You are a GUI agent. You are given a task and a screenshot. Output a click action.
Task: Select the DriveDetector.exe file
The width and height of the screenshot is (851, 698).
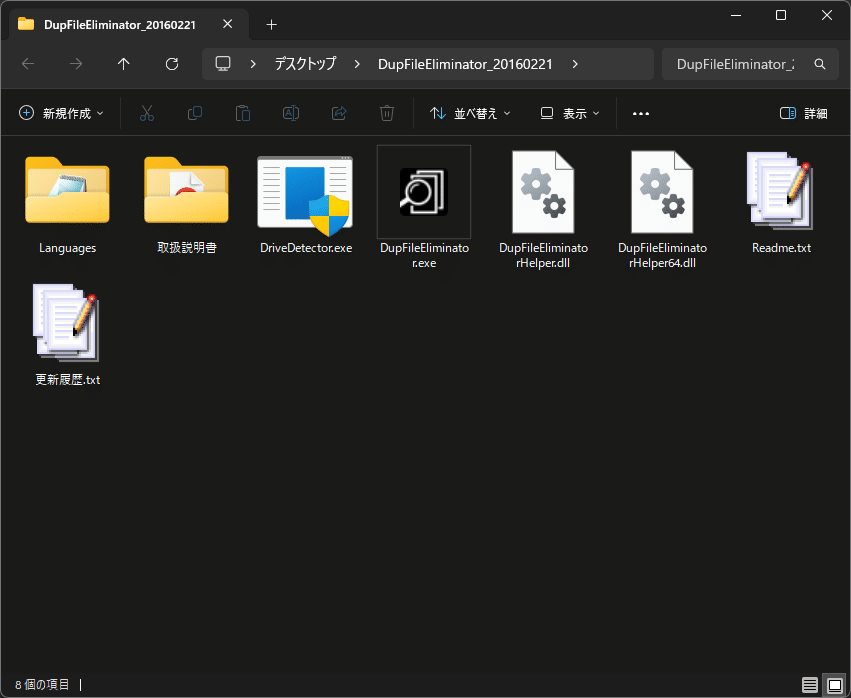pyautogui.click(x=305, y=191)
